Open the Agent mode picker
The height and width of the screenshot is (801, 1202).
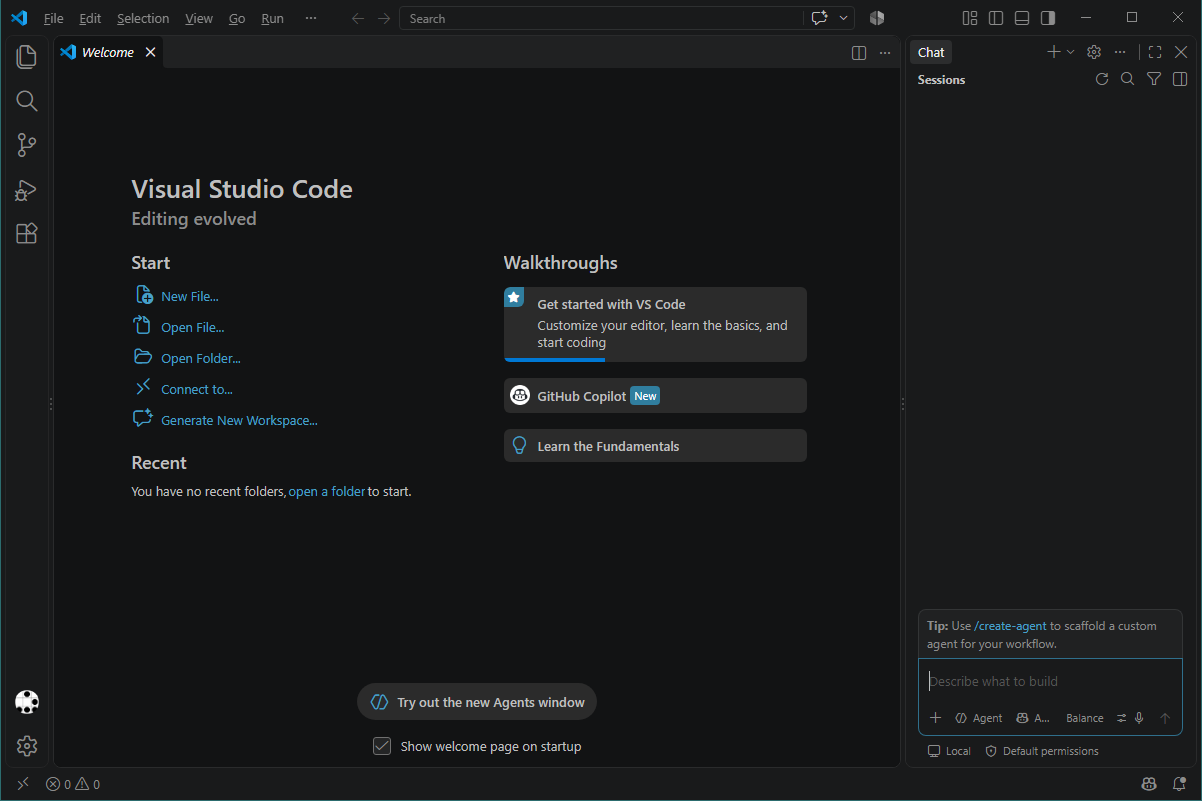[979, 718]
